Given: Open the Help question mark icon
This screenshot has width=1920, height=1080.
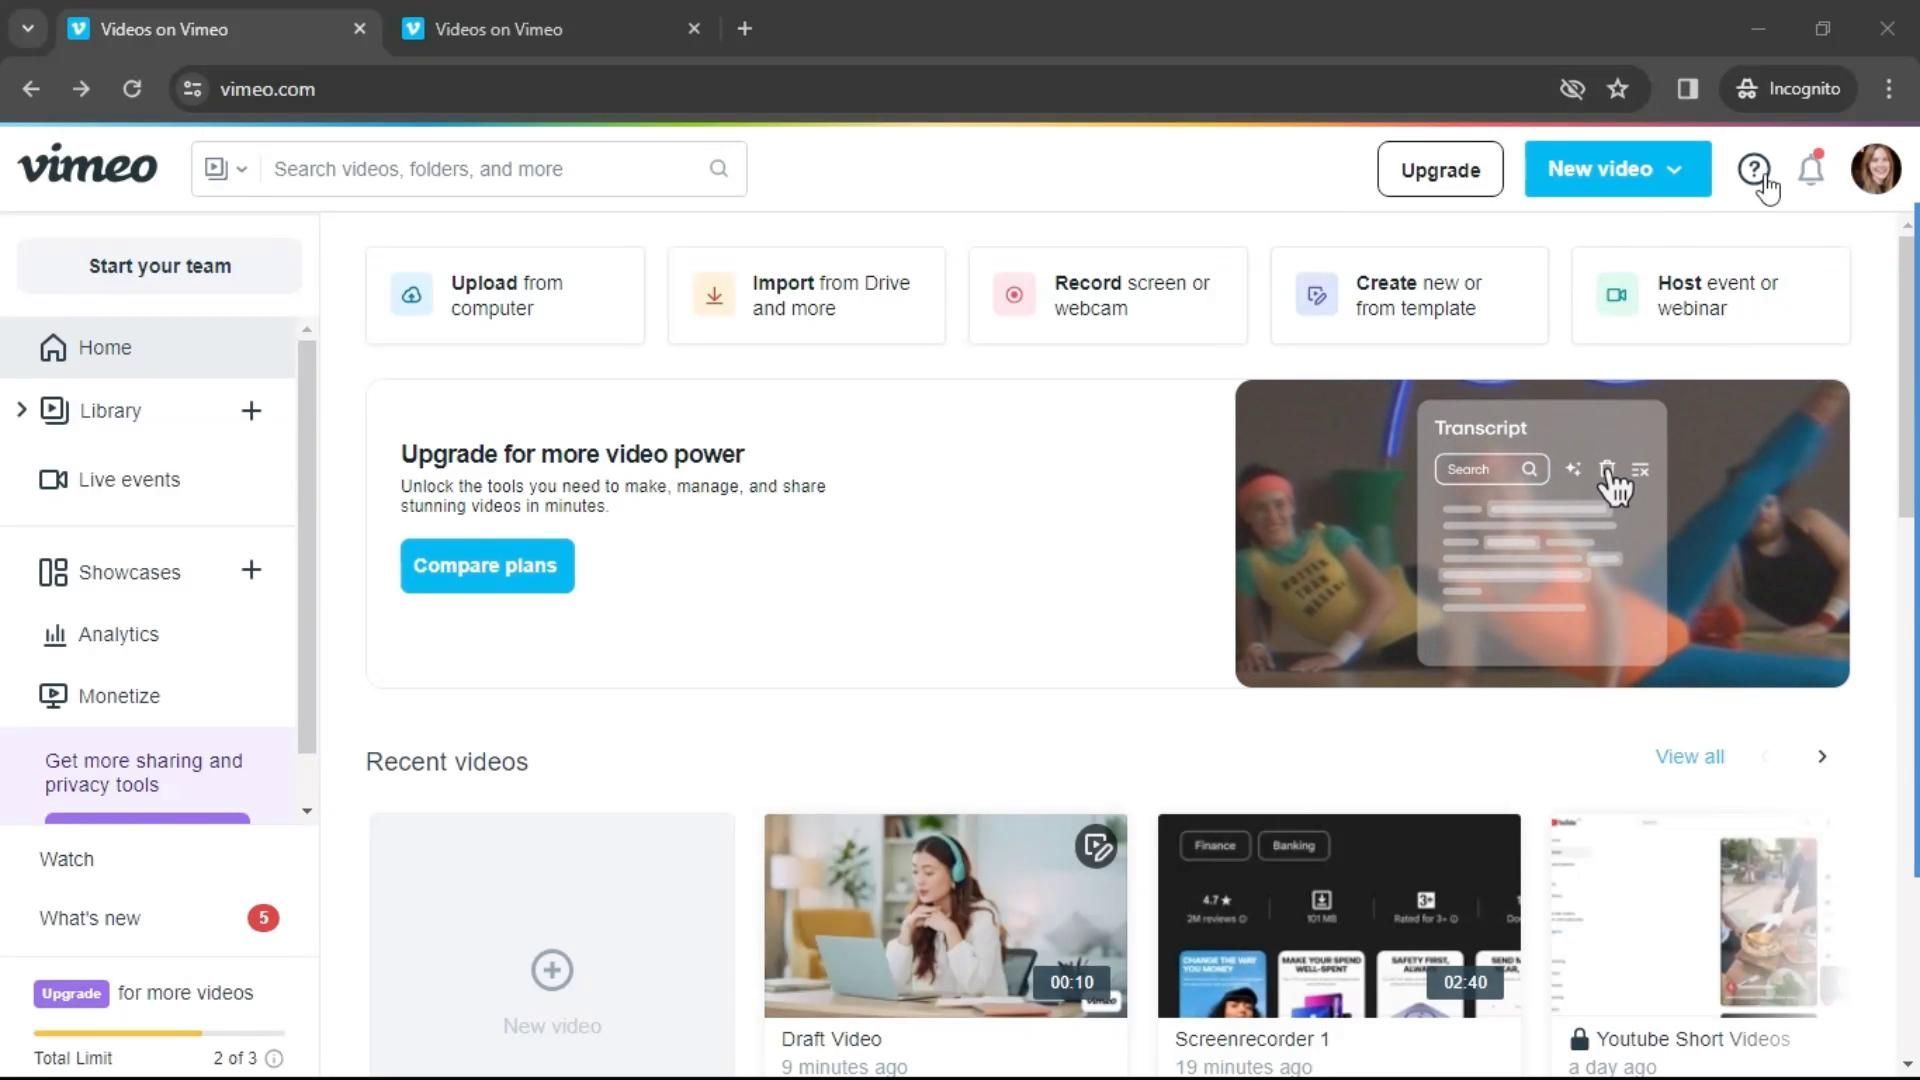Looking at the screenshot, I should click(1752, 169).
